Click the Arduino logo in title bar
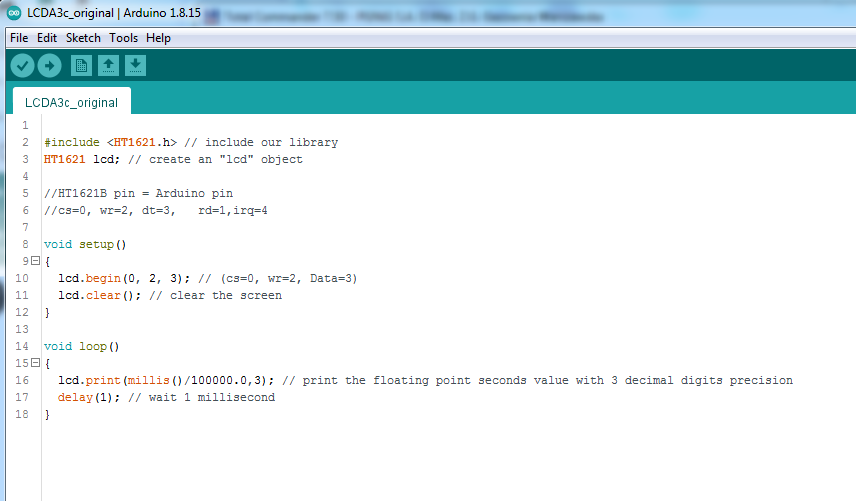The width and height of the screenshot is (856, 501). click(14, 13)
